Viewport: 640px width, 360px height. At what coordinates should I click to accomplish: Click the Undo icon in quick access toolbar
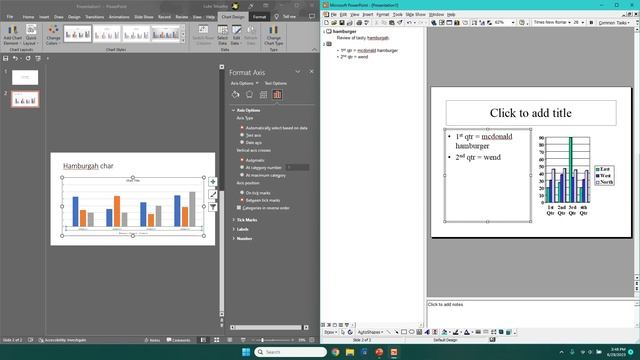pos(15,58)
